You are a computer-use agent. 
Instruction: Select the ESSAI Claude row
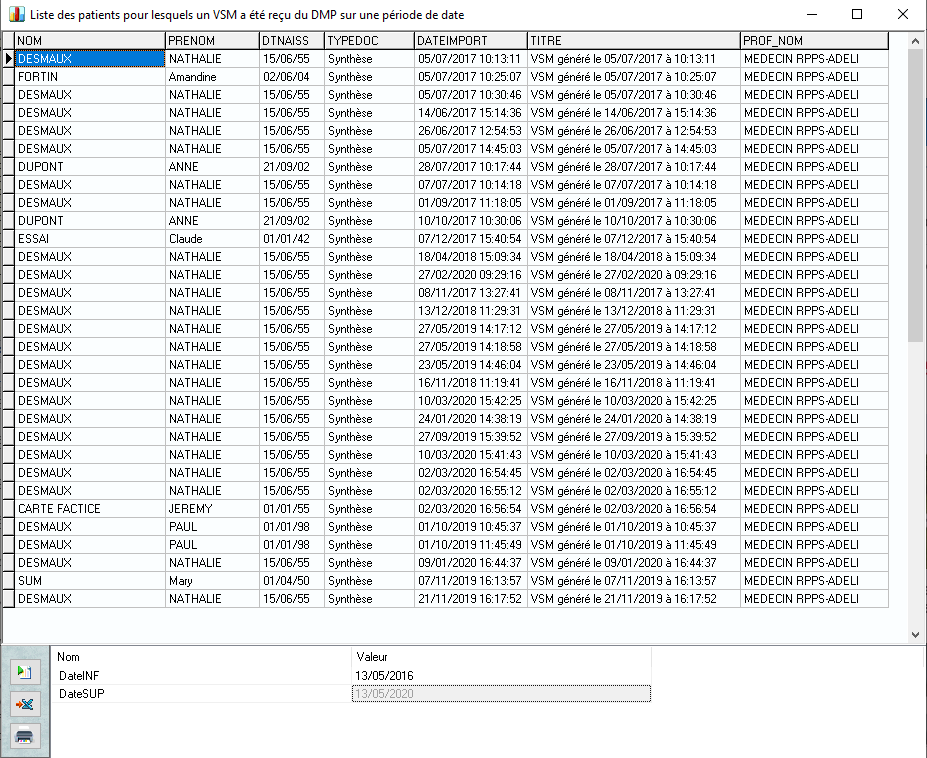coord(89,239)
